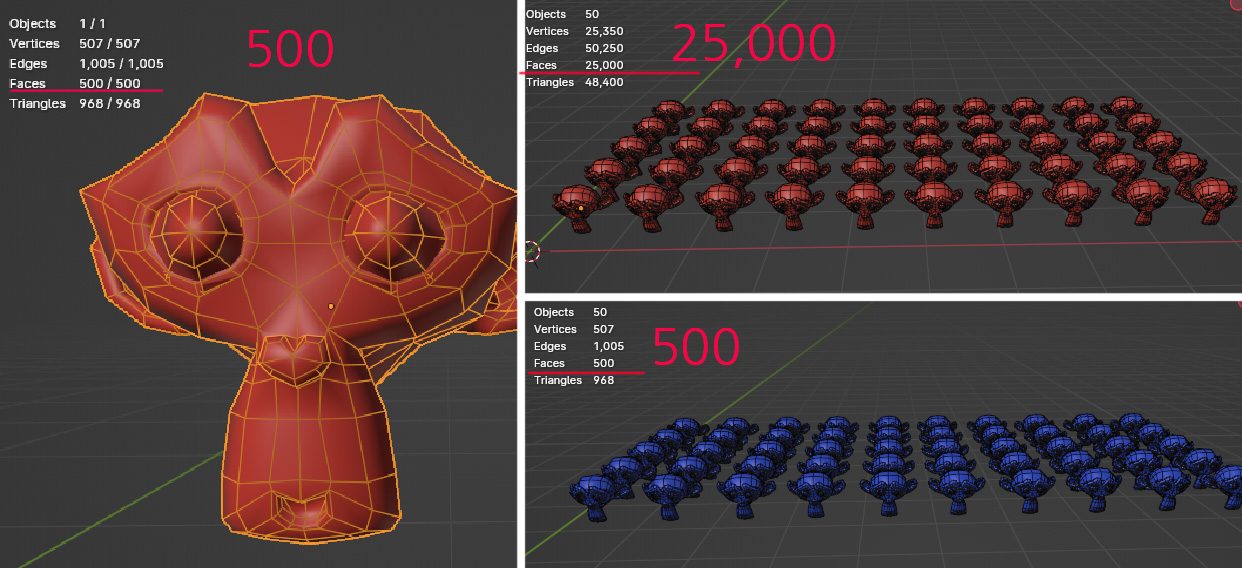The width and height of the screenshot is (1242, 568).
Task: Click 'Edges 1,005 / 1,005' statistic
Action: coord(86,63)
